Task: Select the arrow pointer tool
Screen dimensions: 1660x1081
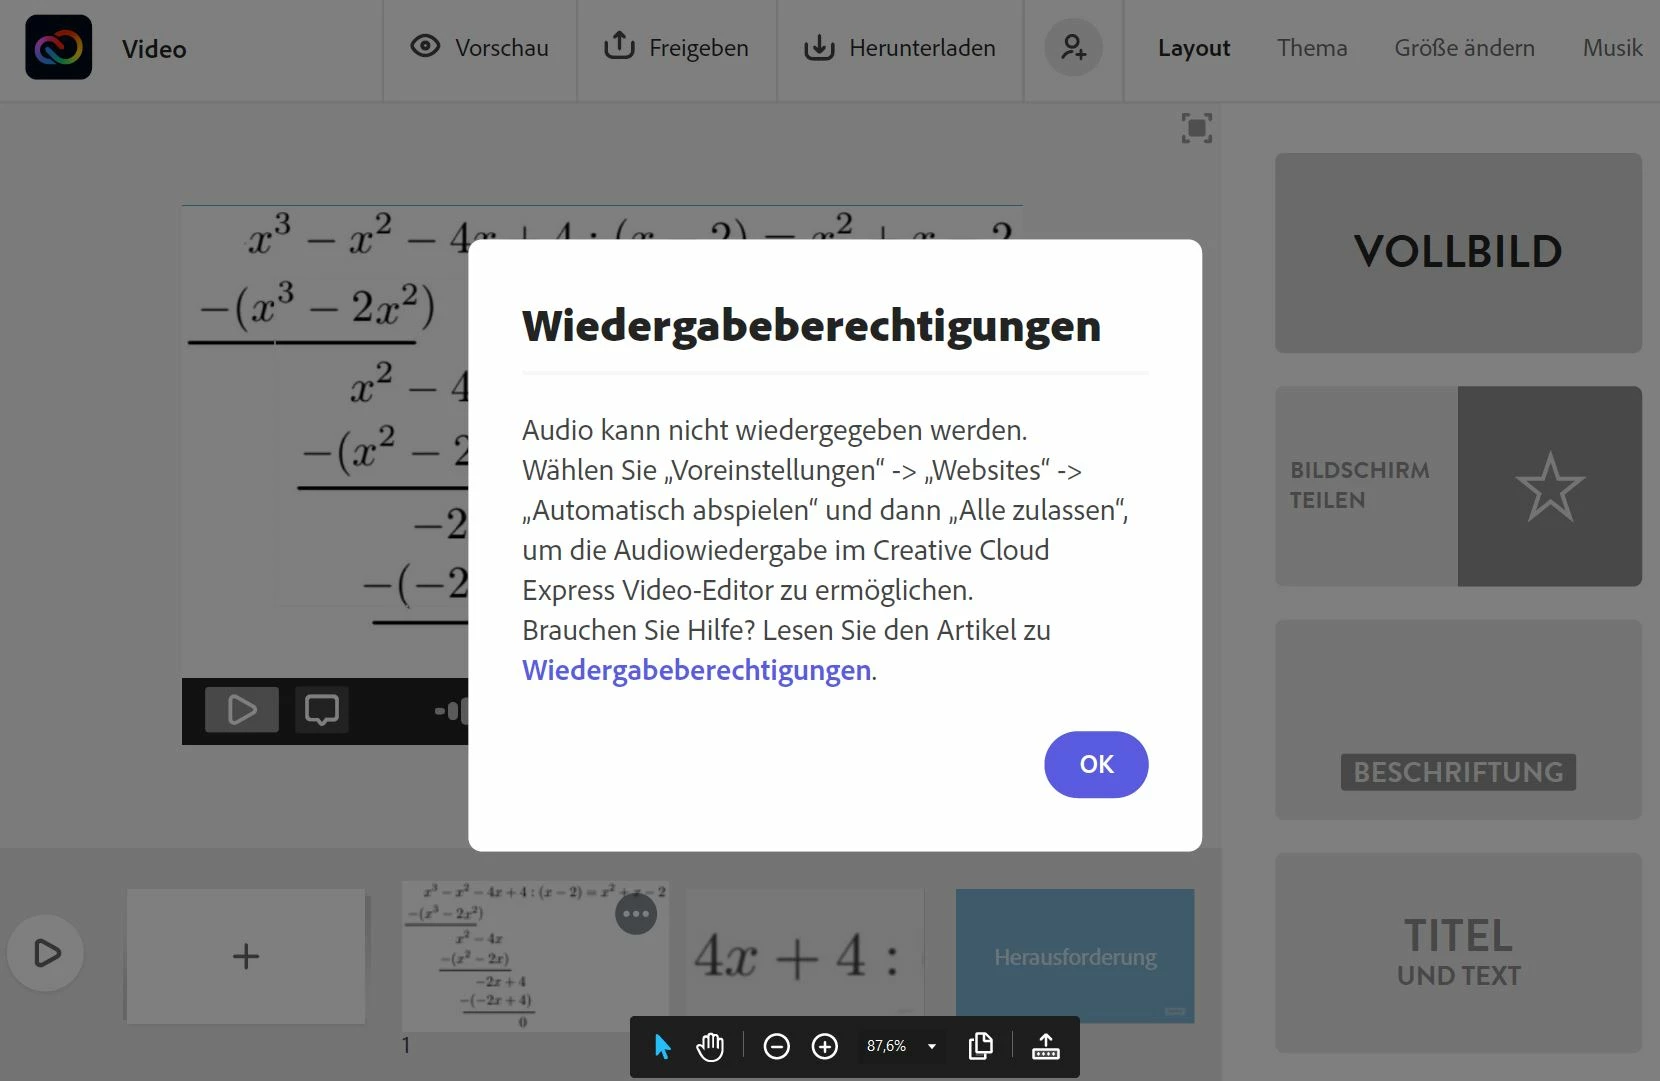Action: pos(662,1047)
